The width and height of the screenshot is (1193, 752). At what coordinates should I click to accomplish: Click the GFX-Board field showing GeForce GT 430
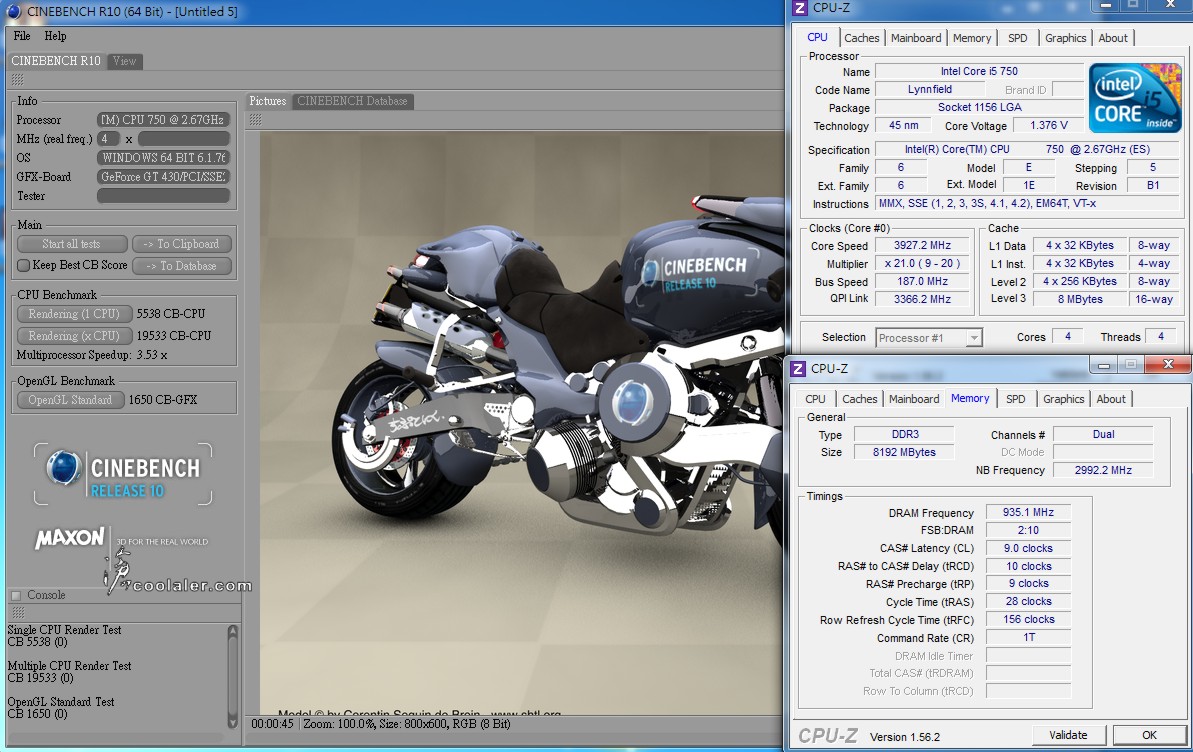(163, 177)
